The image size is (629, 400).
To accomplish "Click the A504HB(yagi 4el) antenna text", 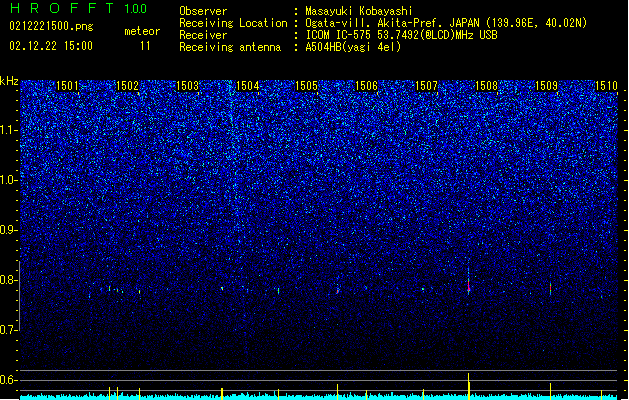I will click(353, 47).
